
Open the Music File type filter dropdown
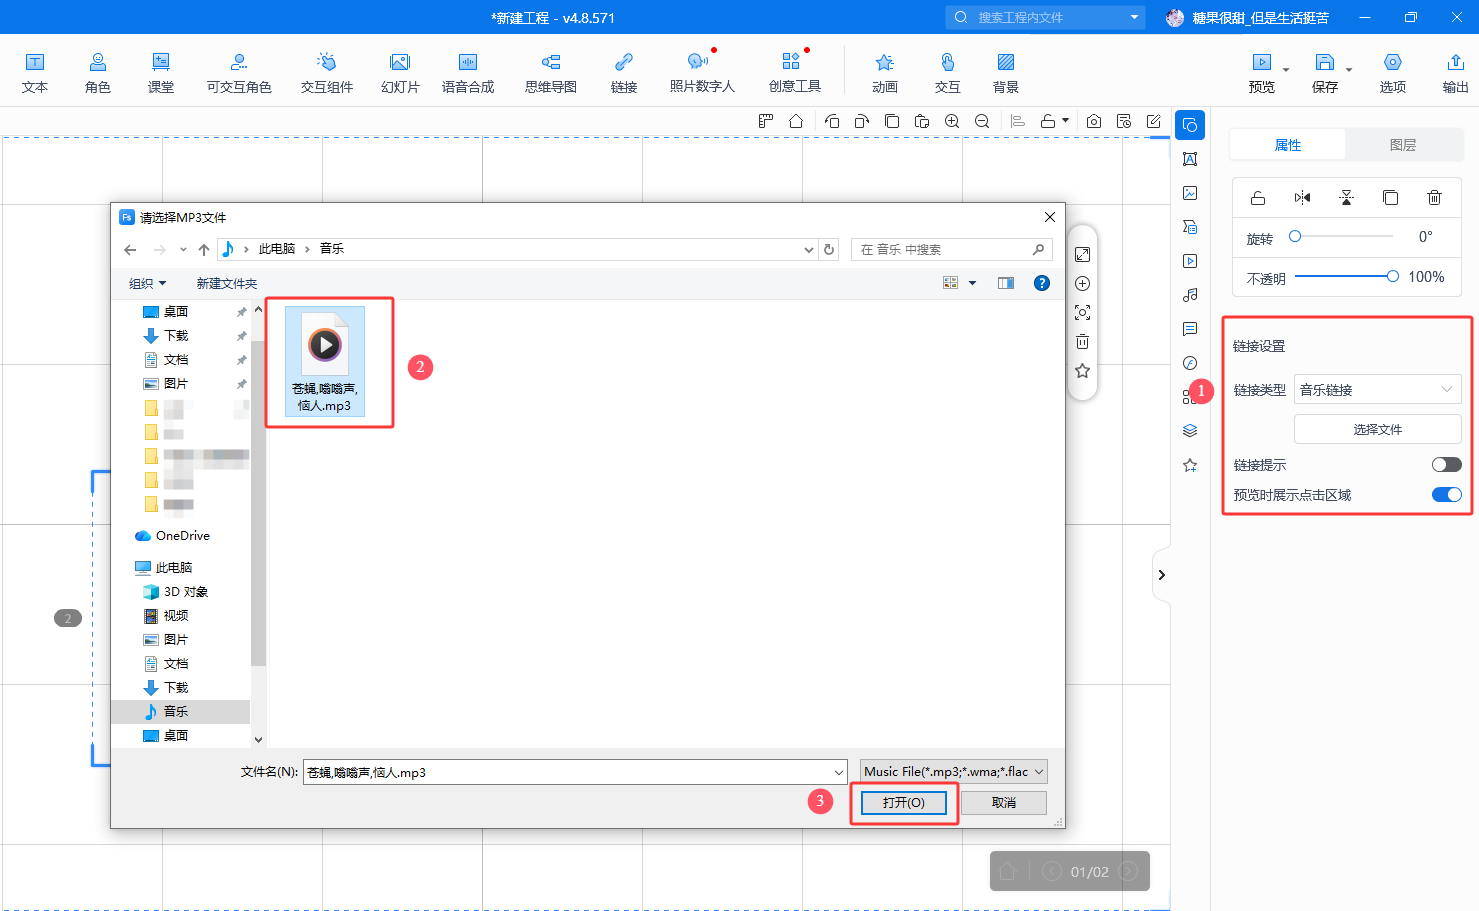[x=954, y=772]
